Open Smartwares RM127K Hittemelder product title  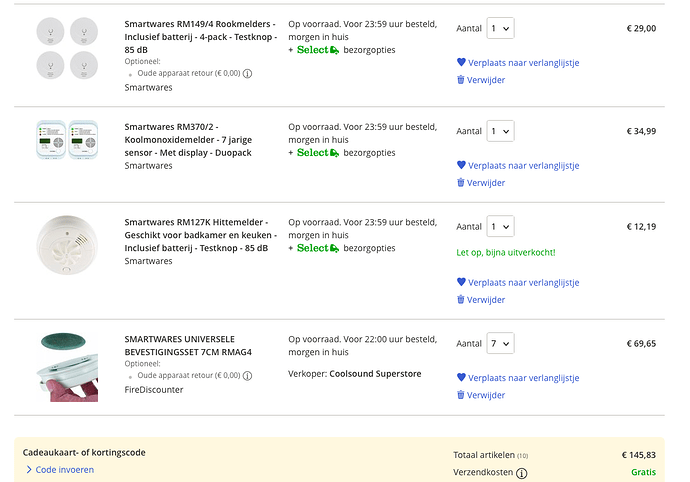[200, 235]
